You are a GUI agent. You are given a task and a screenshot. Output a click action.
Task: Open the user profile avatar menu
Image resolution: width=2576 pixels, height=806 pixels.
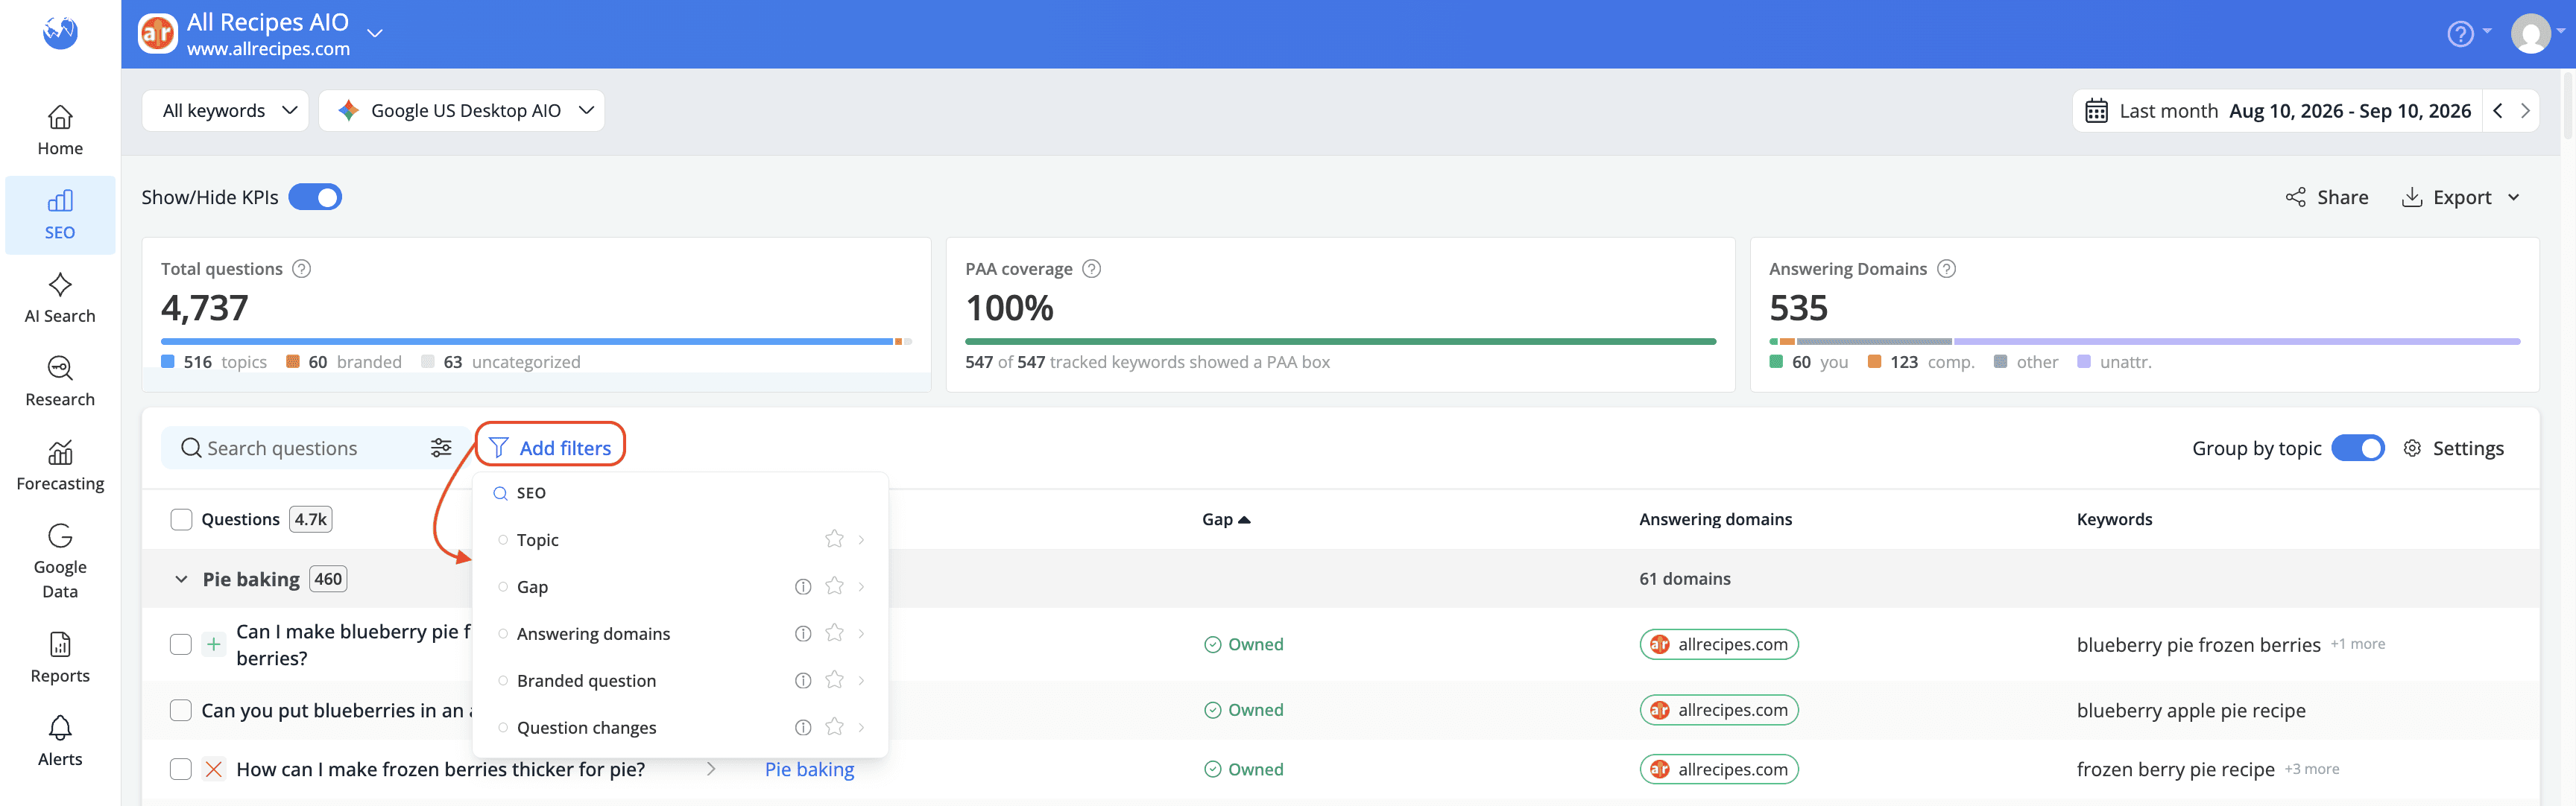2530,34
